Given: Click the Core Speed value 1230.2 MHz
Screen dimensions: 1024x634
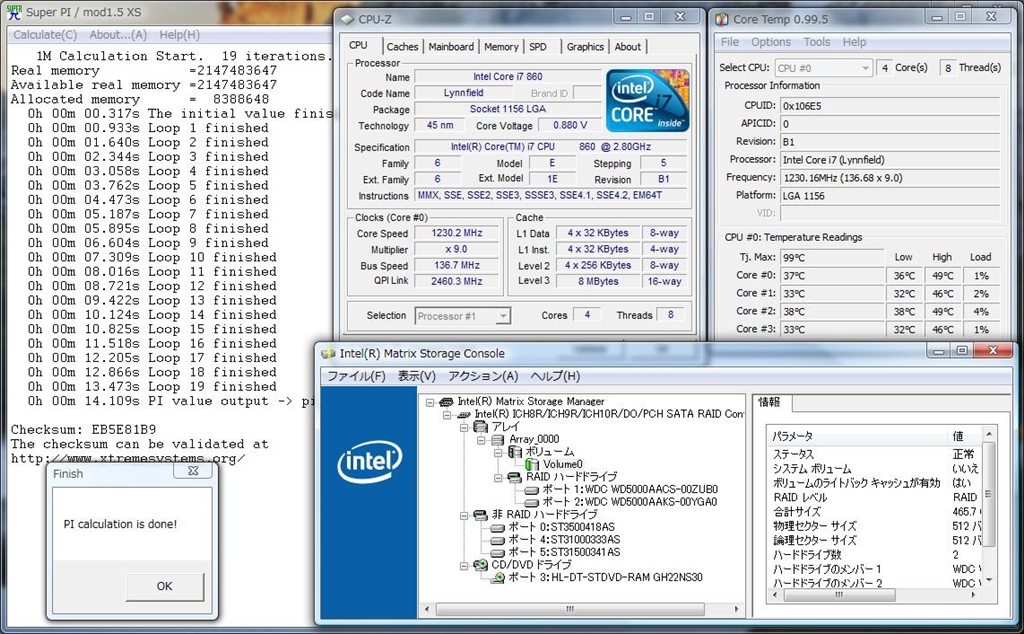Looking at the screenshot, I should click(x=457, y=233).
